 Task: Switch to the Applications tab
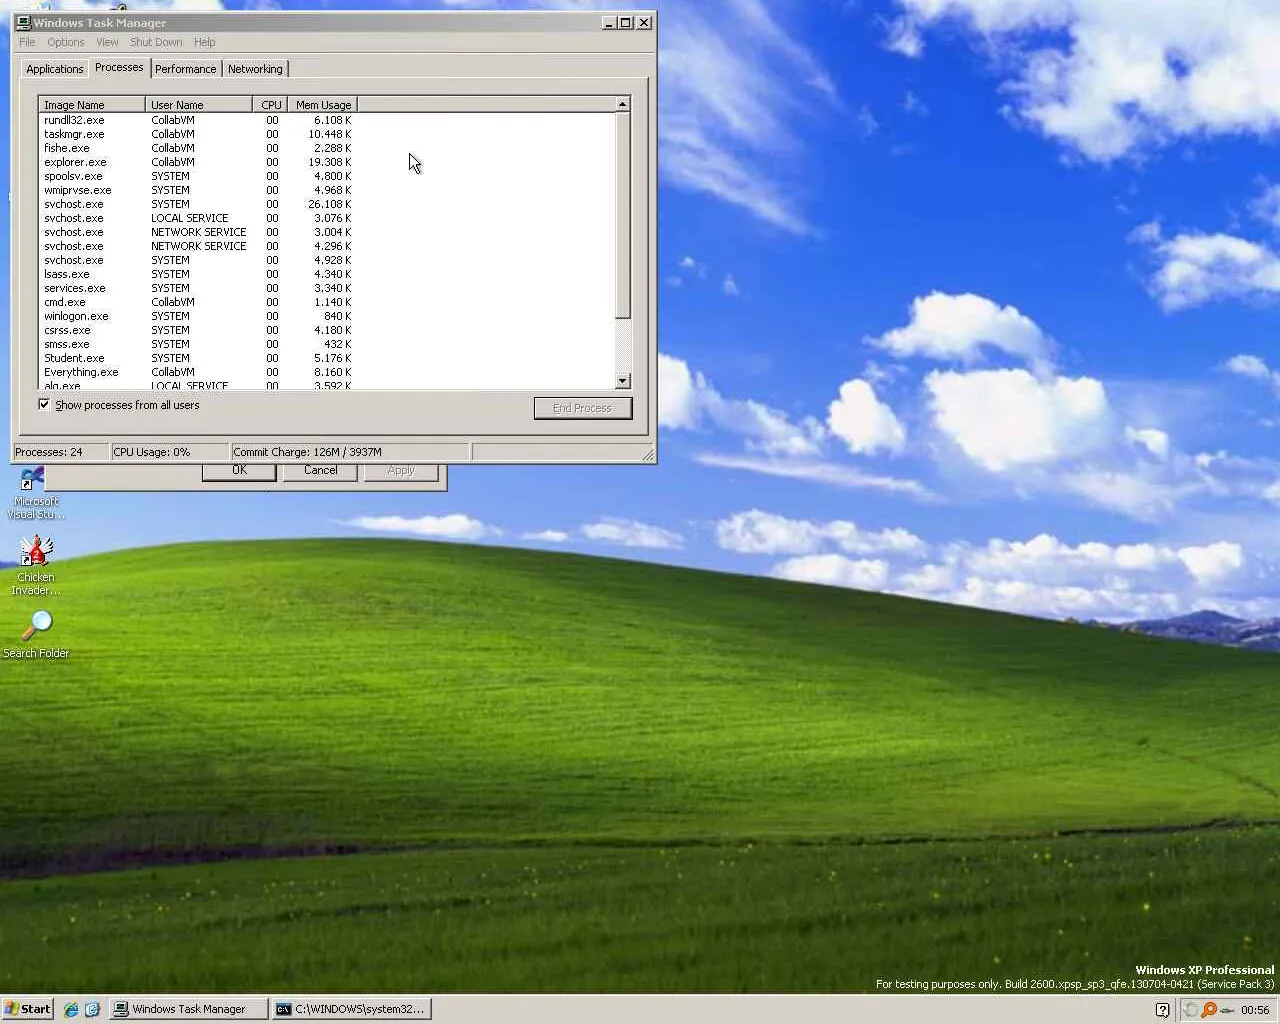(55, 69)
